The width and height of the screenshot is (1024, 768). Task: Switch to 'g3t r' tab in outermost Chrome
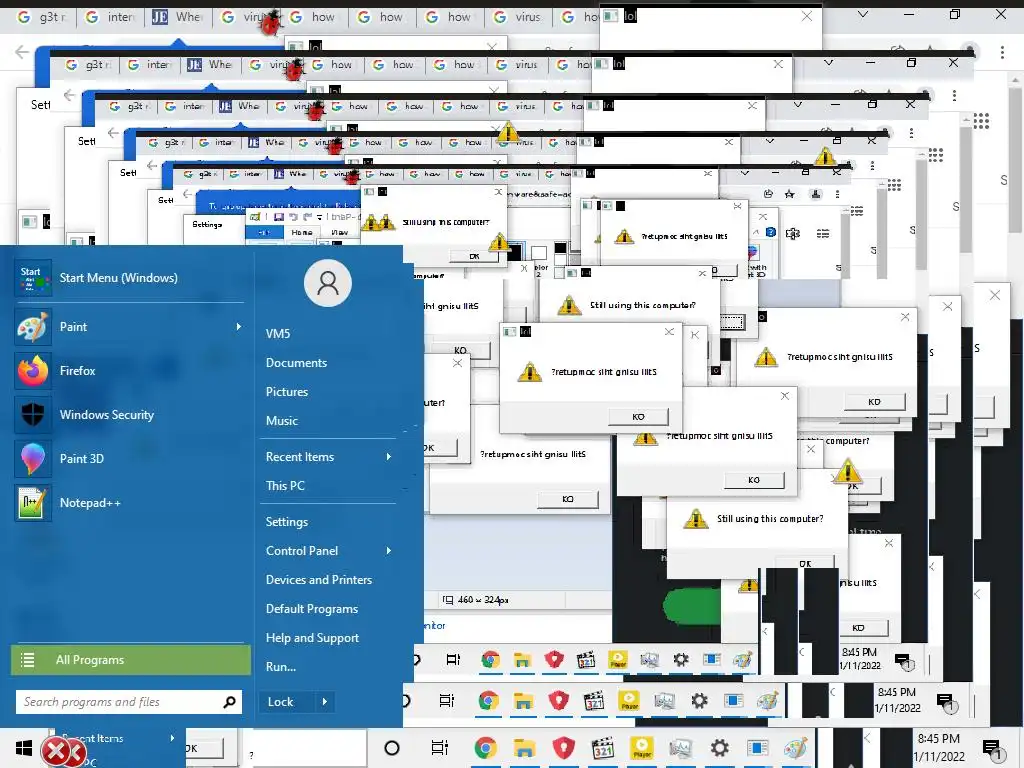(x=43, y=17)
